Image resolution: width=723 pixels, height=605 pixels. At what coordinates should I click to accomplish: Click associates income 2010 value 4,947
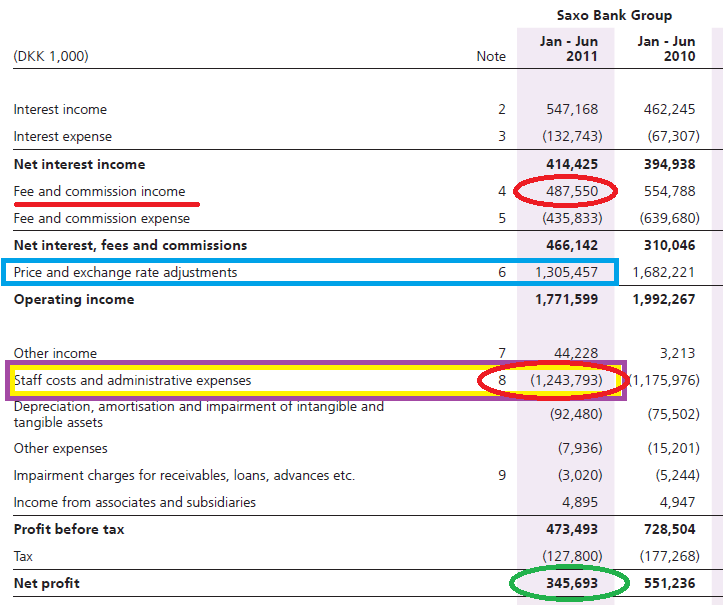coord(677,502)
